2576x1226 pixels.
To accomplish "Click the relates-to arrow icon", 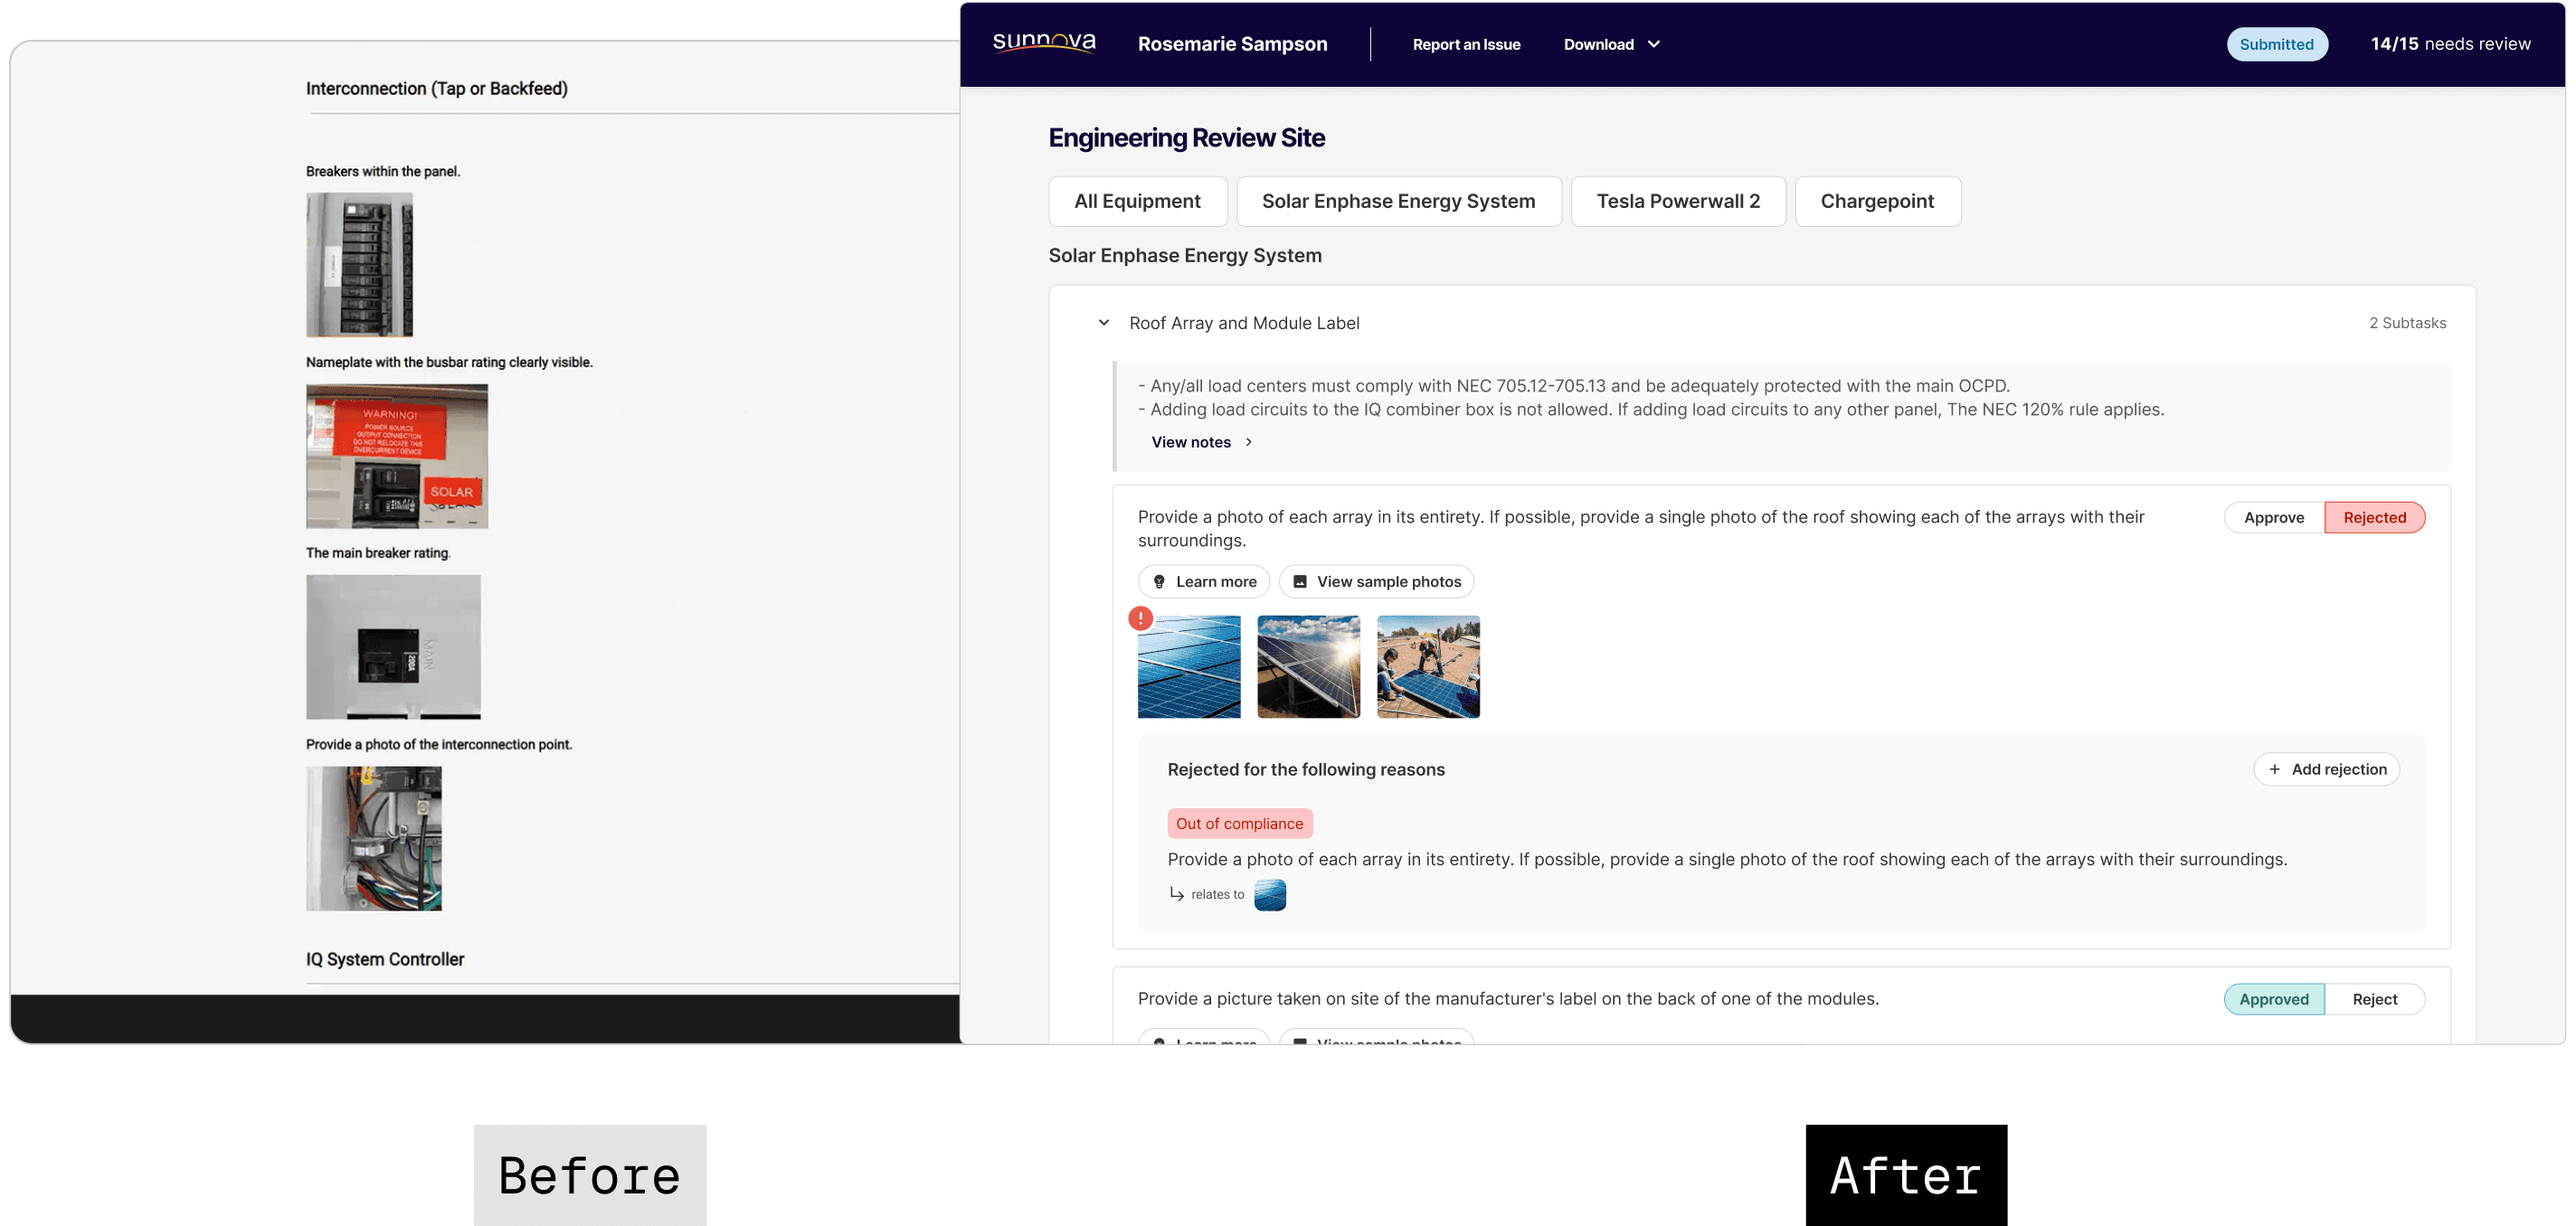I will tap(1176, 894).
